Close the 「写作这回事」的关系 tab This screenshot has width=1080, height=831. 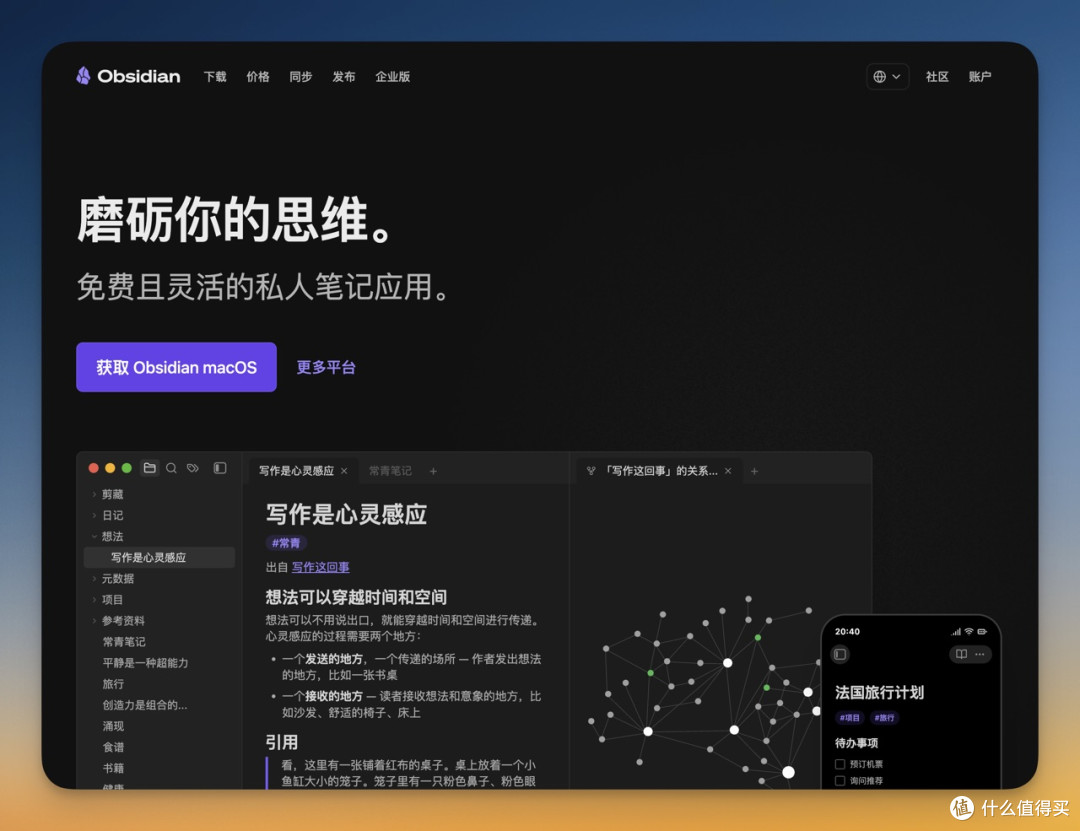pos(728,471)
